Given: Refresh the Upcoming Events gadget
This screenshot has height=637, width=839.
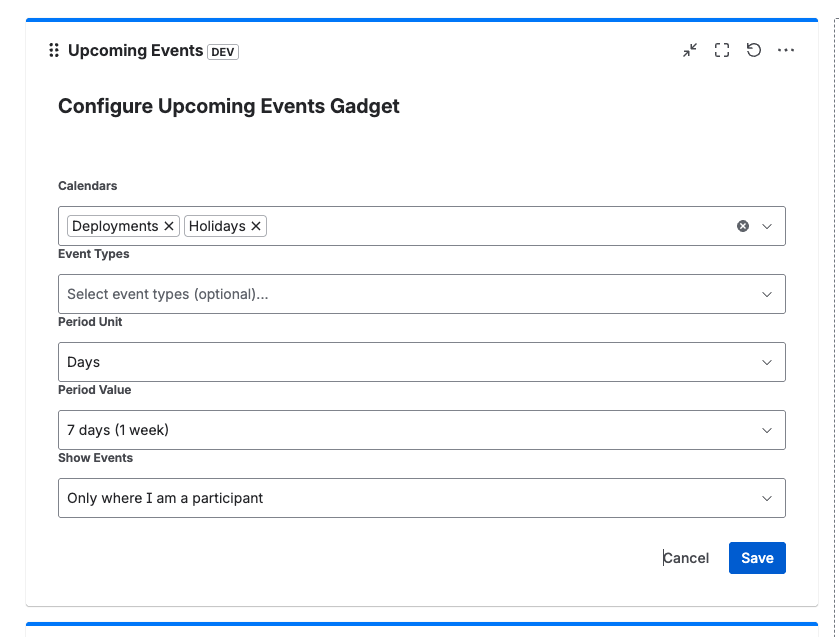Looking at the screenshot, I should point(754,49).
